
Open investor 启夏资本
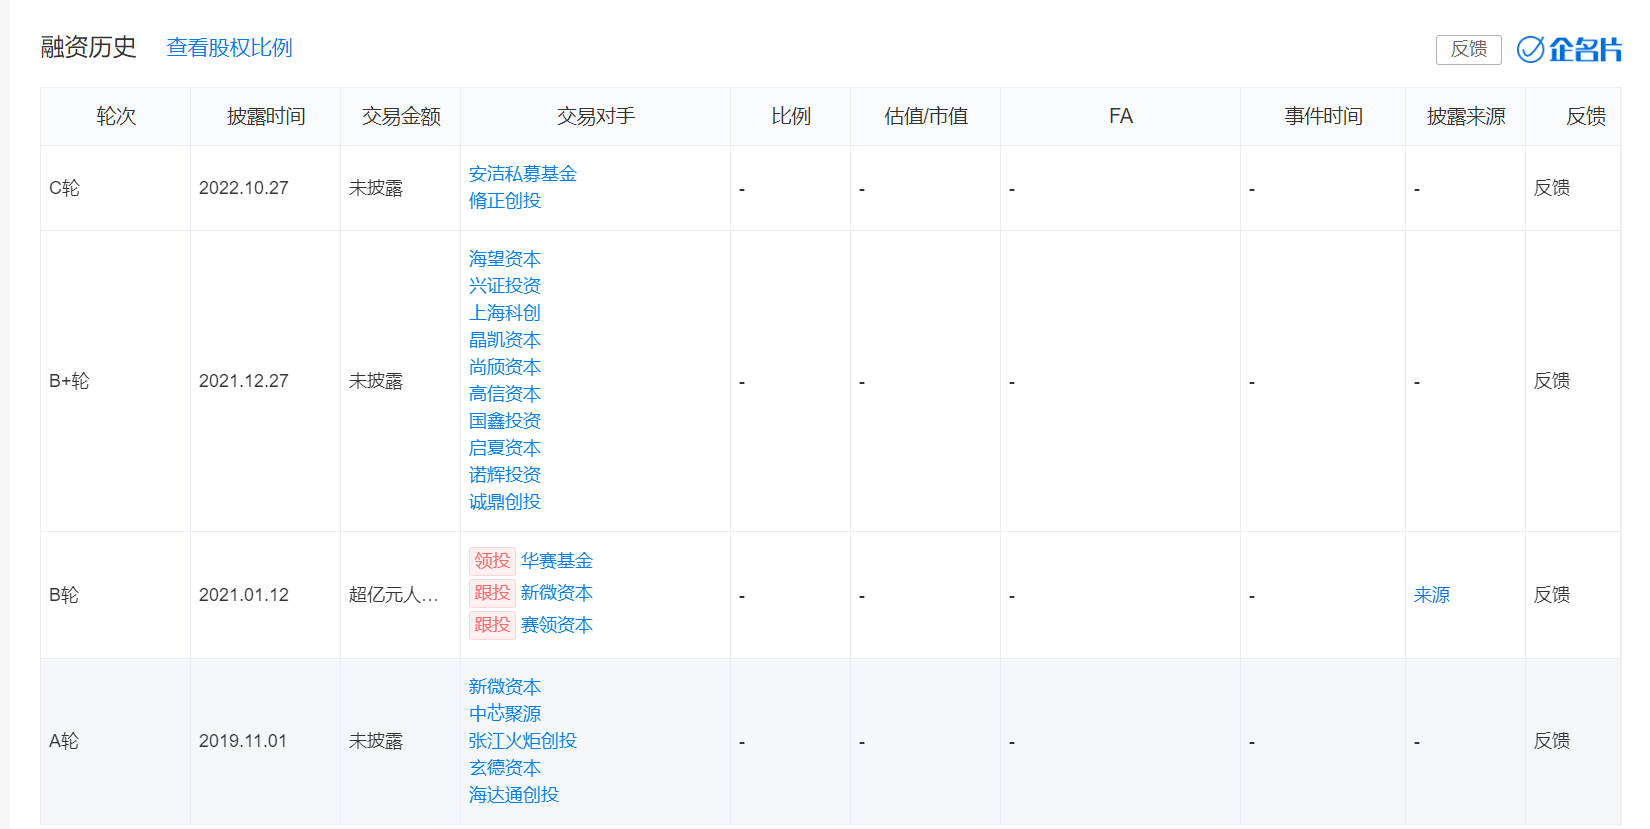click(505, 448)
